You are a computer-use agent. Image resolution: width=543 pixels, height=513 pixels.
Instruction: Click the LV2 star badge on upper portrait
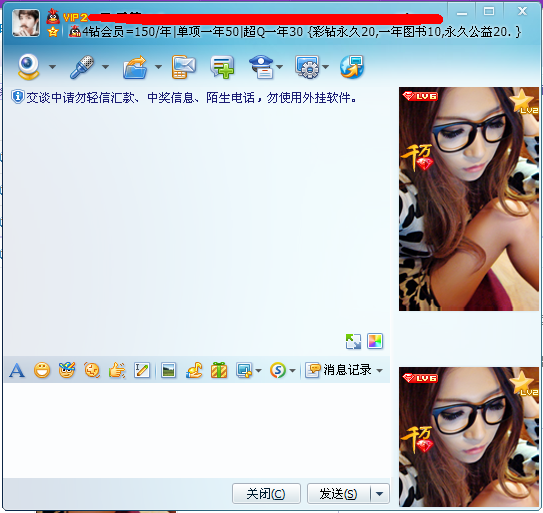click(524, 101)
